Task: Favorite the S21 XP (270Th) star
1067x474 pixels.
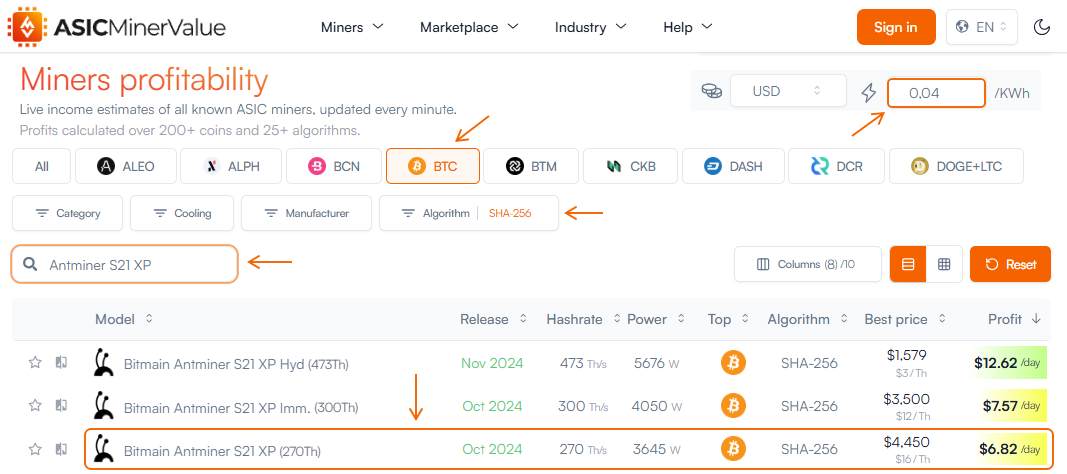Action: click(x=35, y=449)
